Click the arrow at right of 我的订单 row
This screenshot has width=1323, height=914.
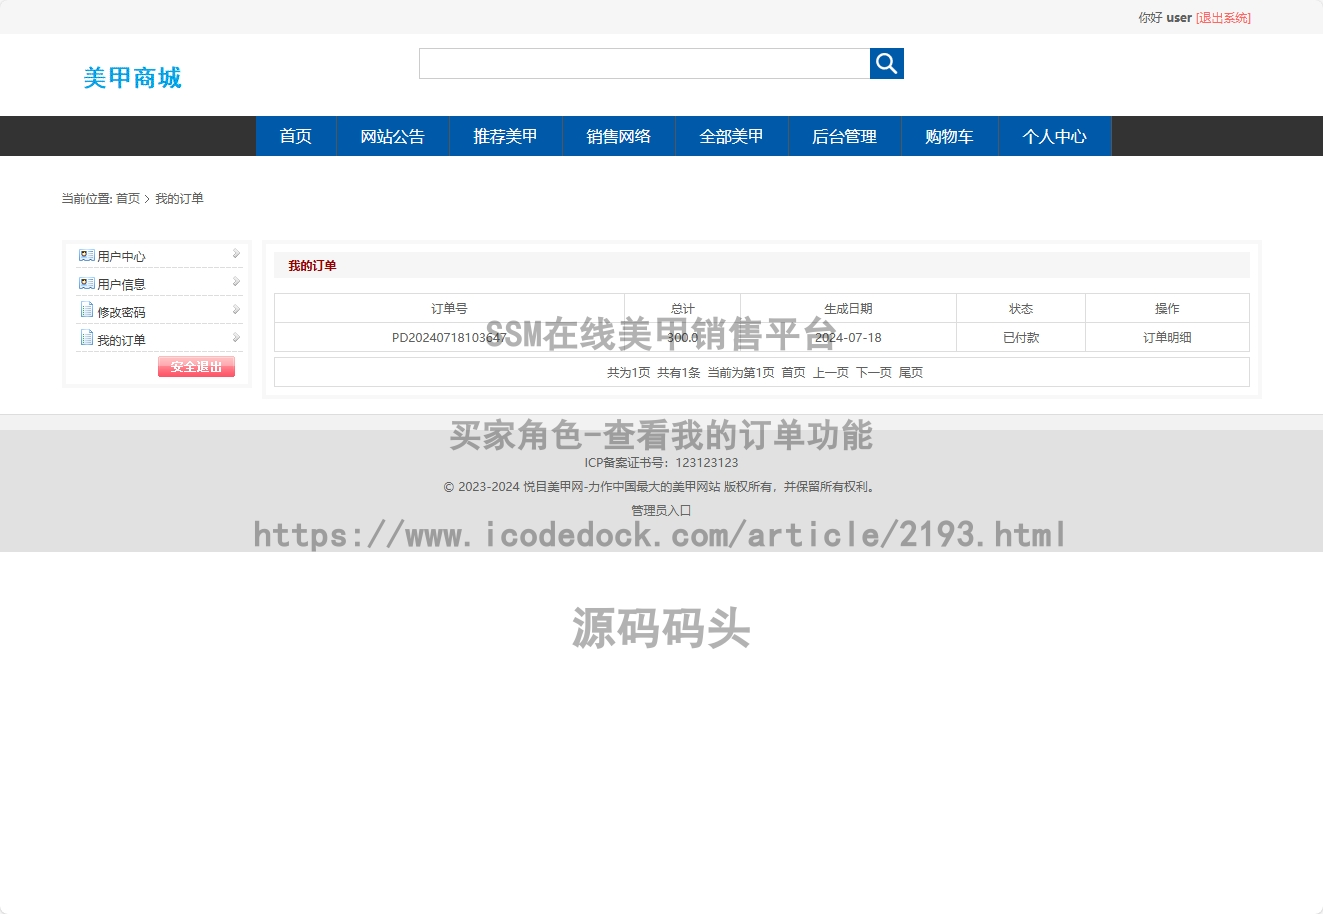pos(236,338)
